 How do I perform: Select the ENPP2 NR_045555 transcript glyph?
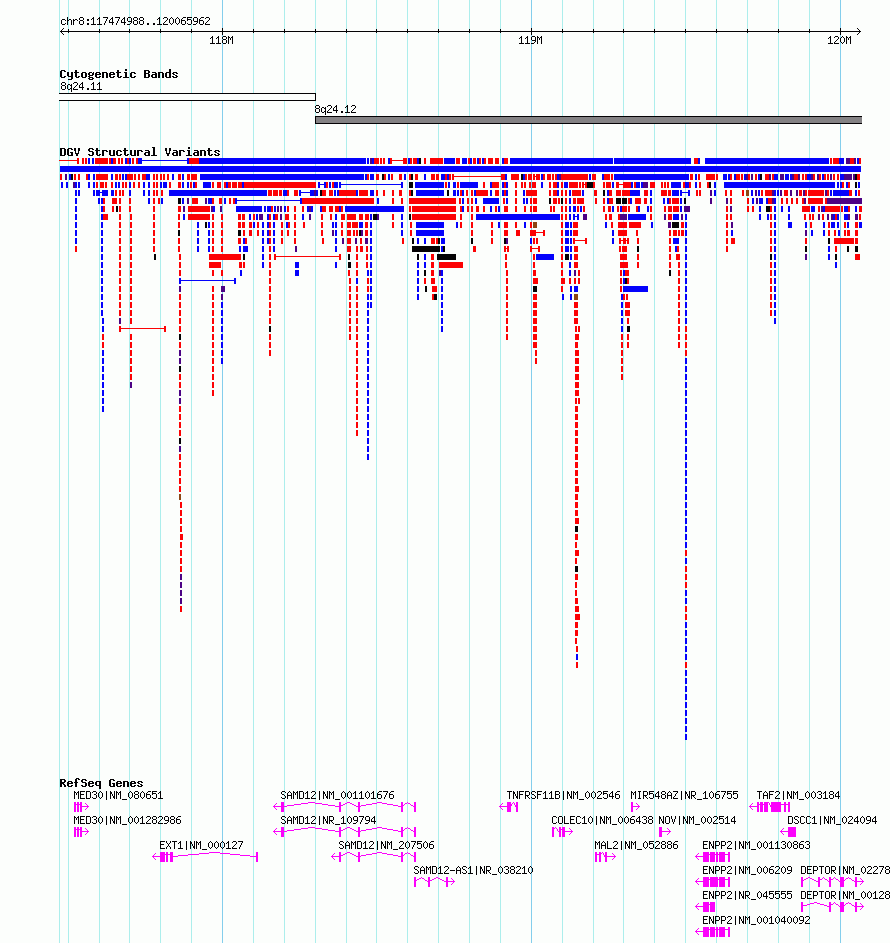pos(705,907)
